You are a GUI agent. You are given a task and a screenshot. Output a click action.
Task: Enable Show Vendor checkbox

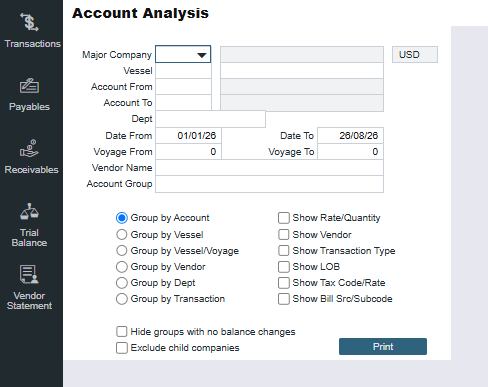(284, 234)
